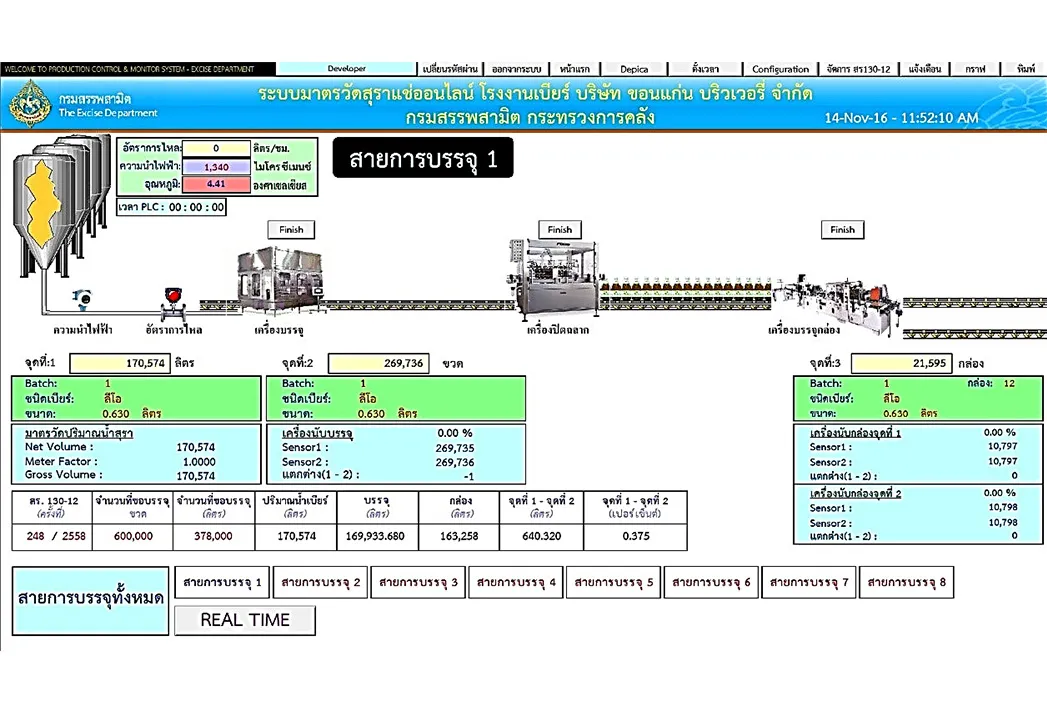
Task: Click the red temperature value field
Action: coord(216,184)
